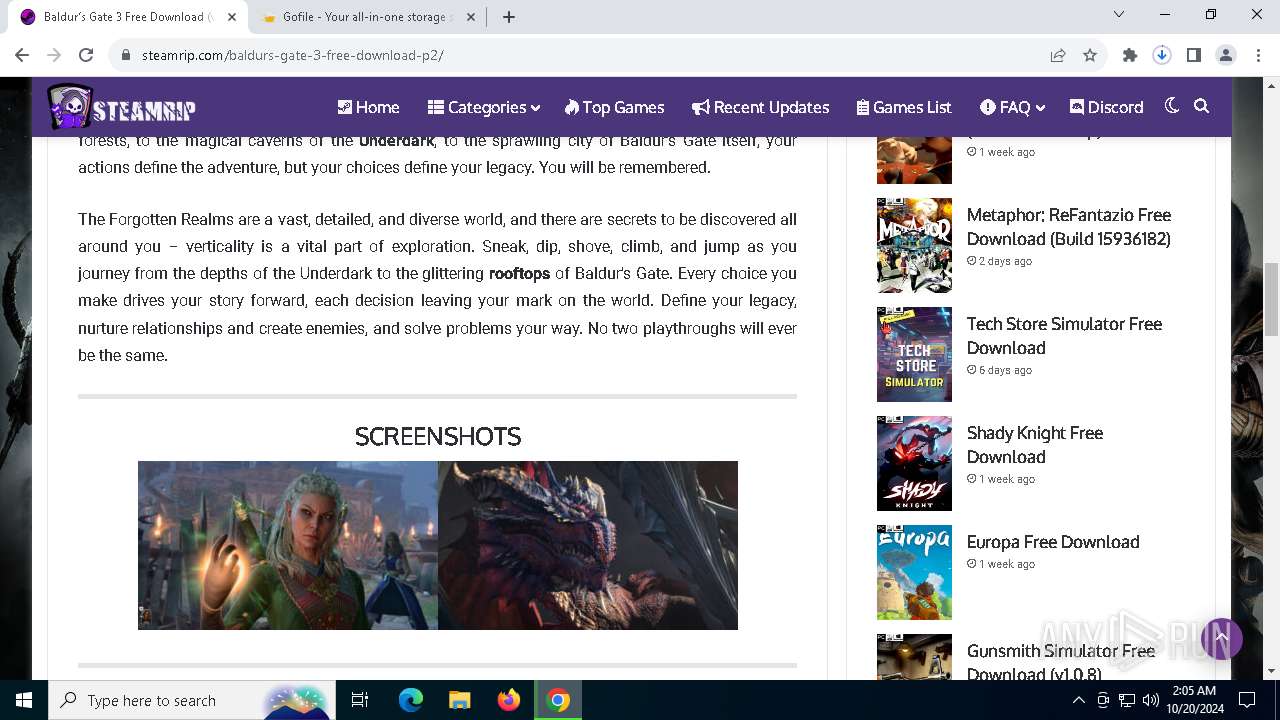Open the Games List page
Screen dimensions: 1280x720
coord(904,107)
